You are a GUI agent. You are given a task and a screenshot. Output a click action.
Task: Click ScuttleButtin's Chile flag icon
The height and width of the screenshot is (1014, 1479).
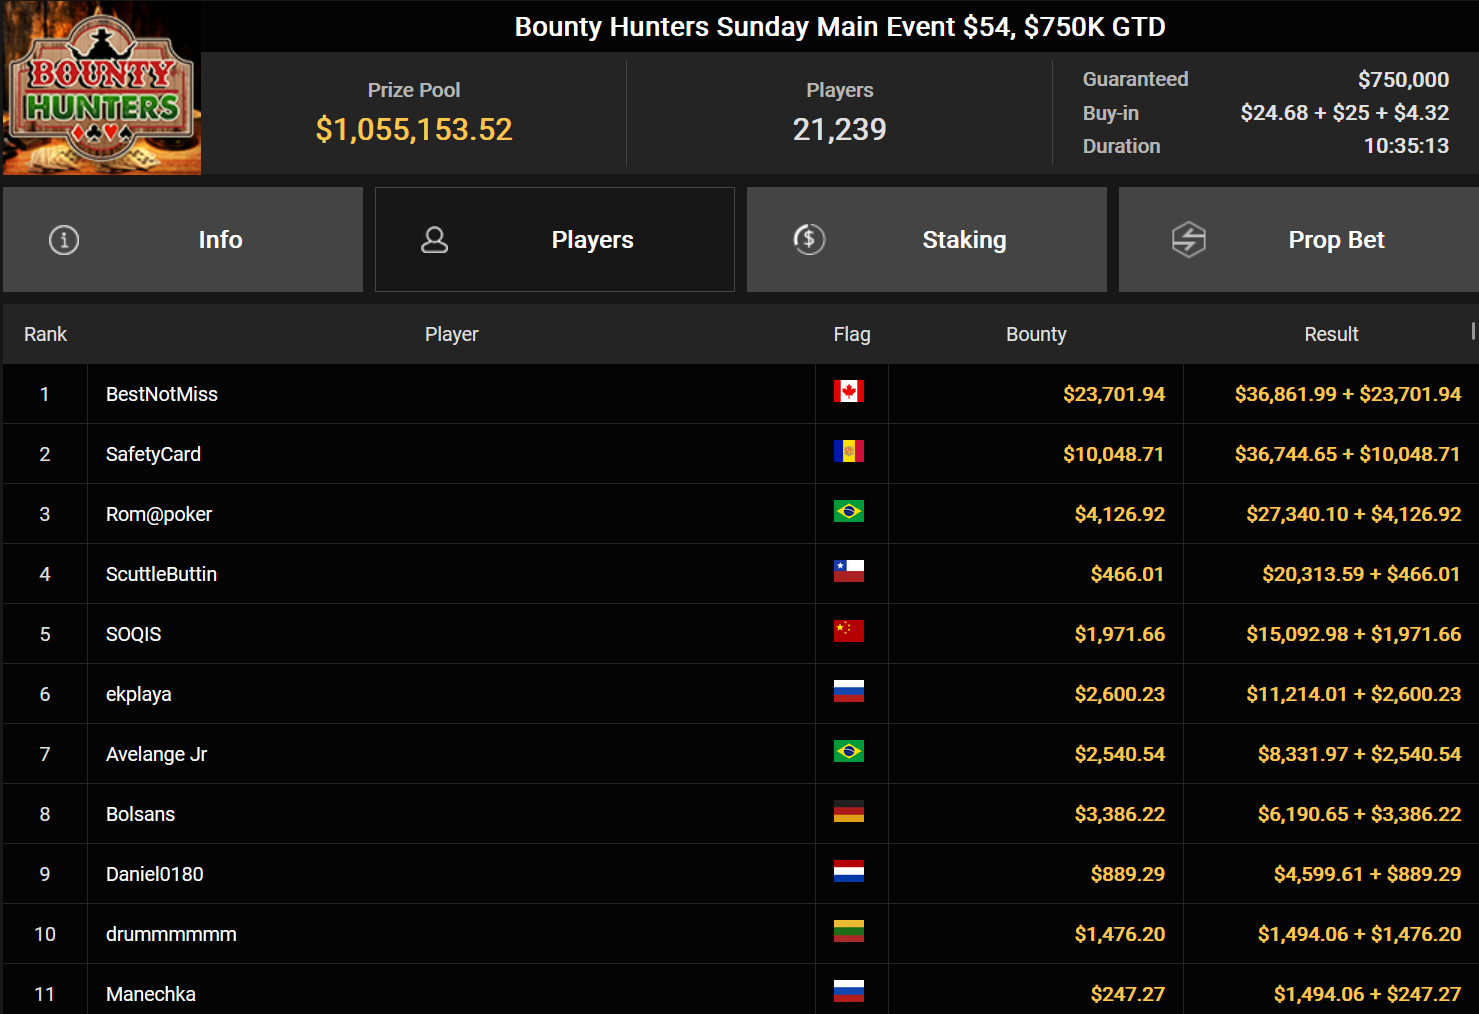(849, 571)
